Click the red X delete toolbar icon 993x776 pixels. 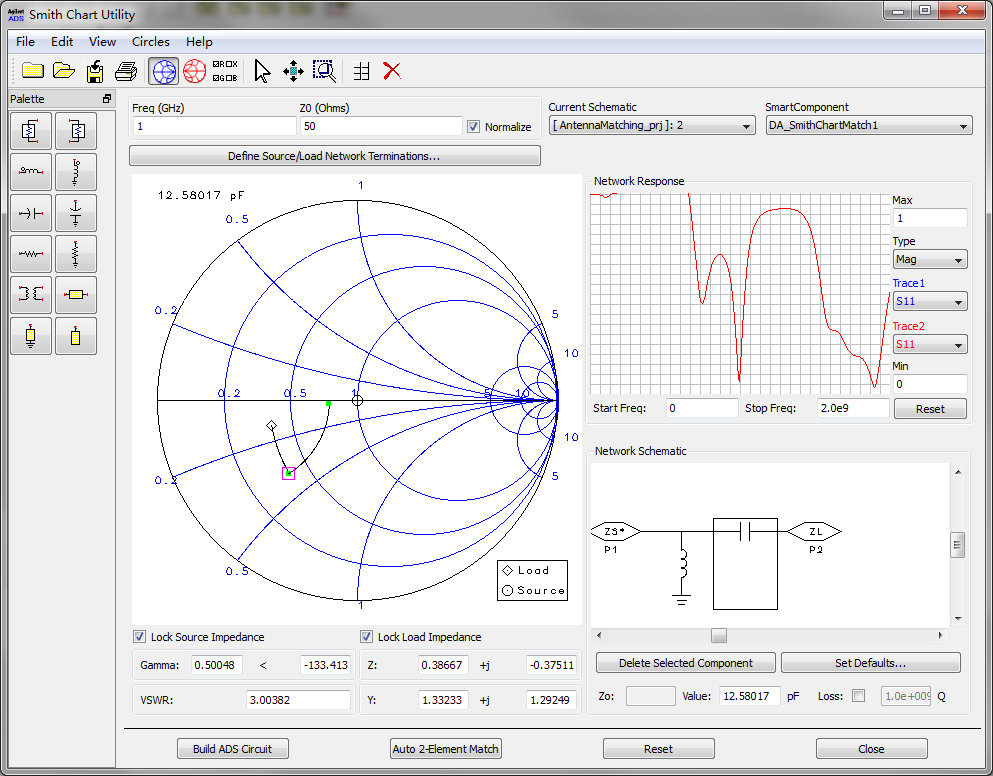[x=392, y=71]
